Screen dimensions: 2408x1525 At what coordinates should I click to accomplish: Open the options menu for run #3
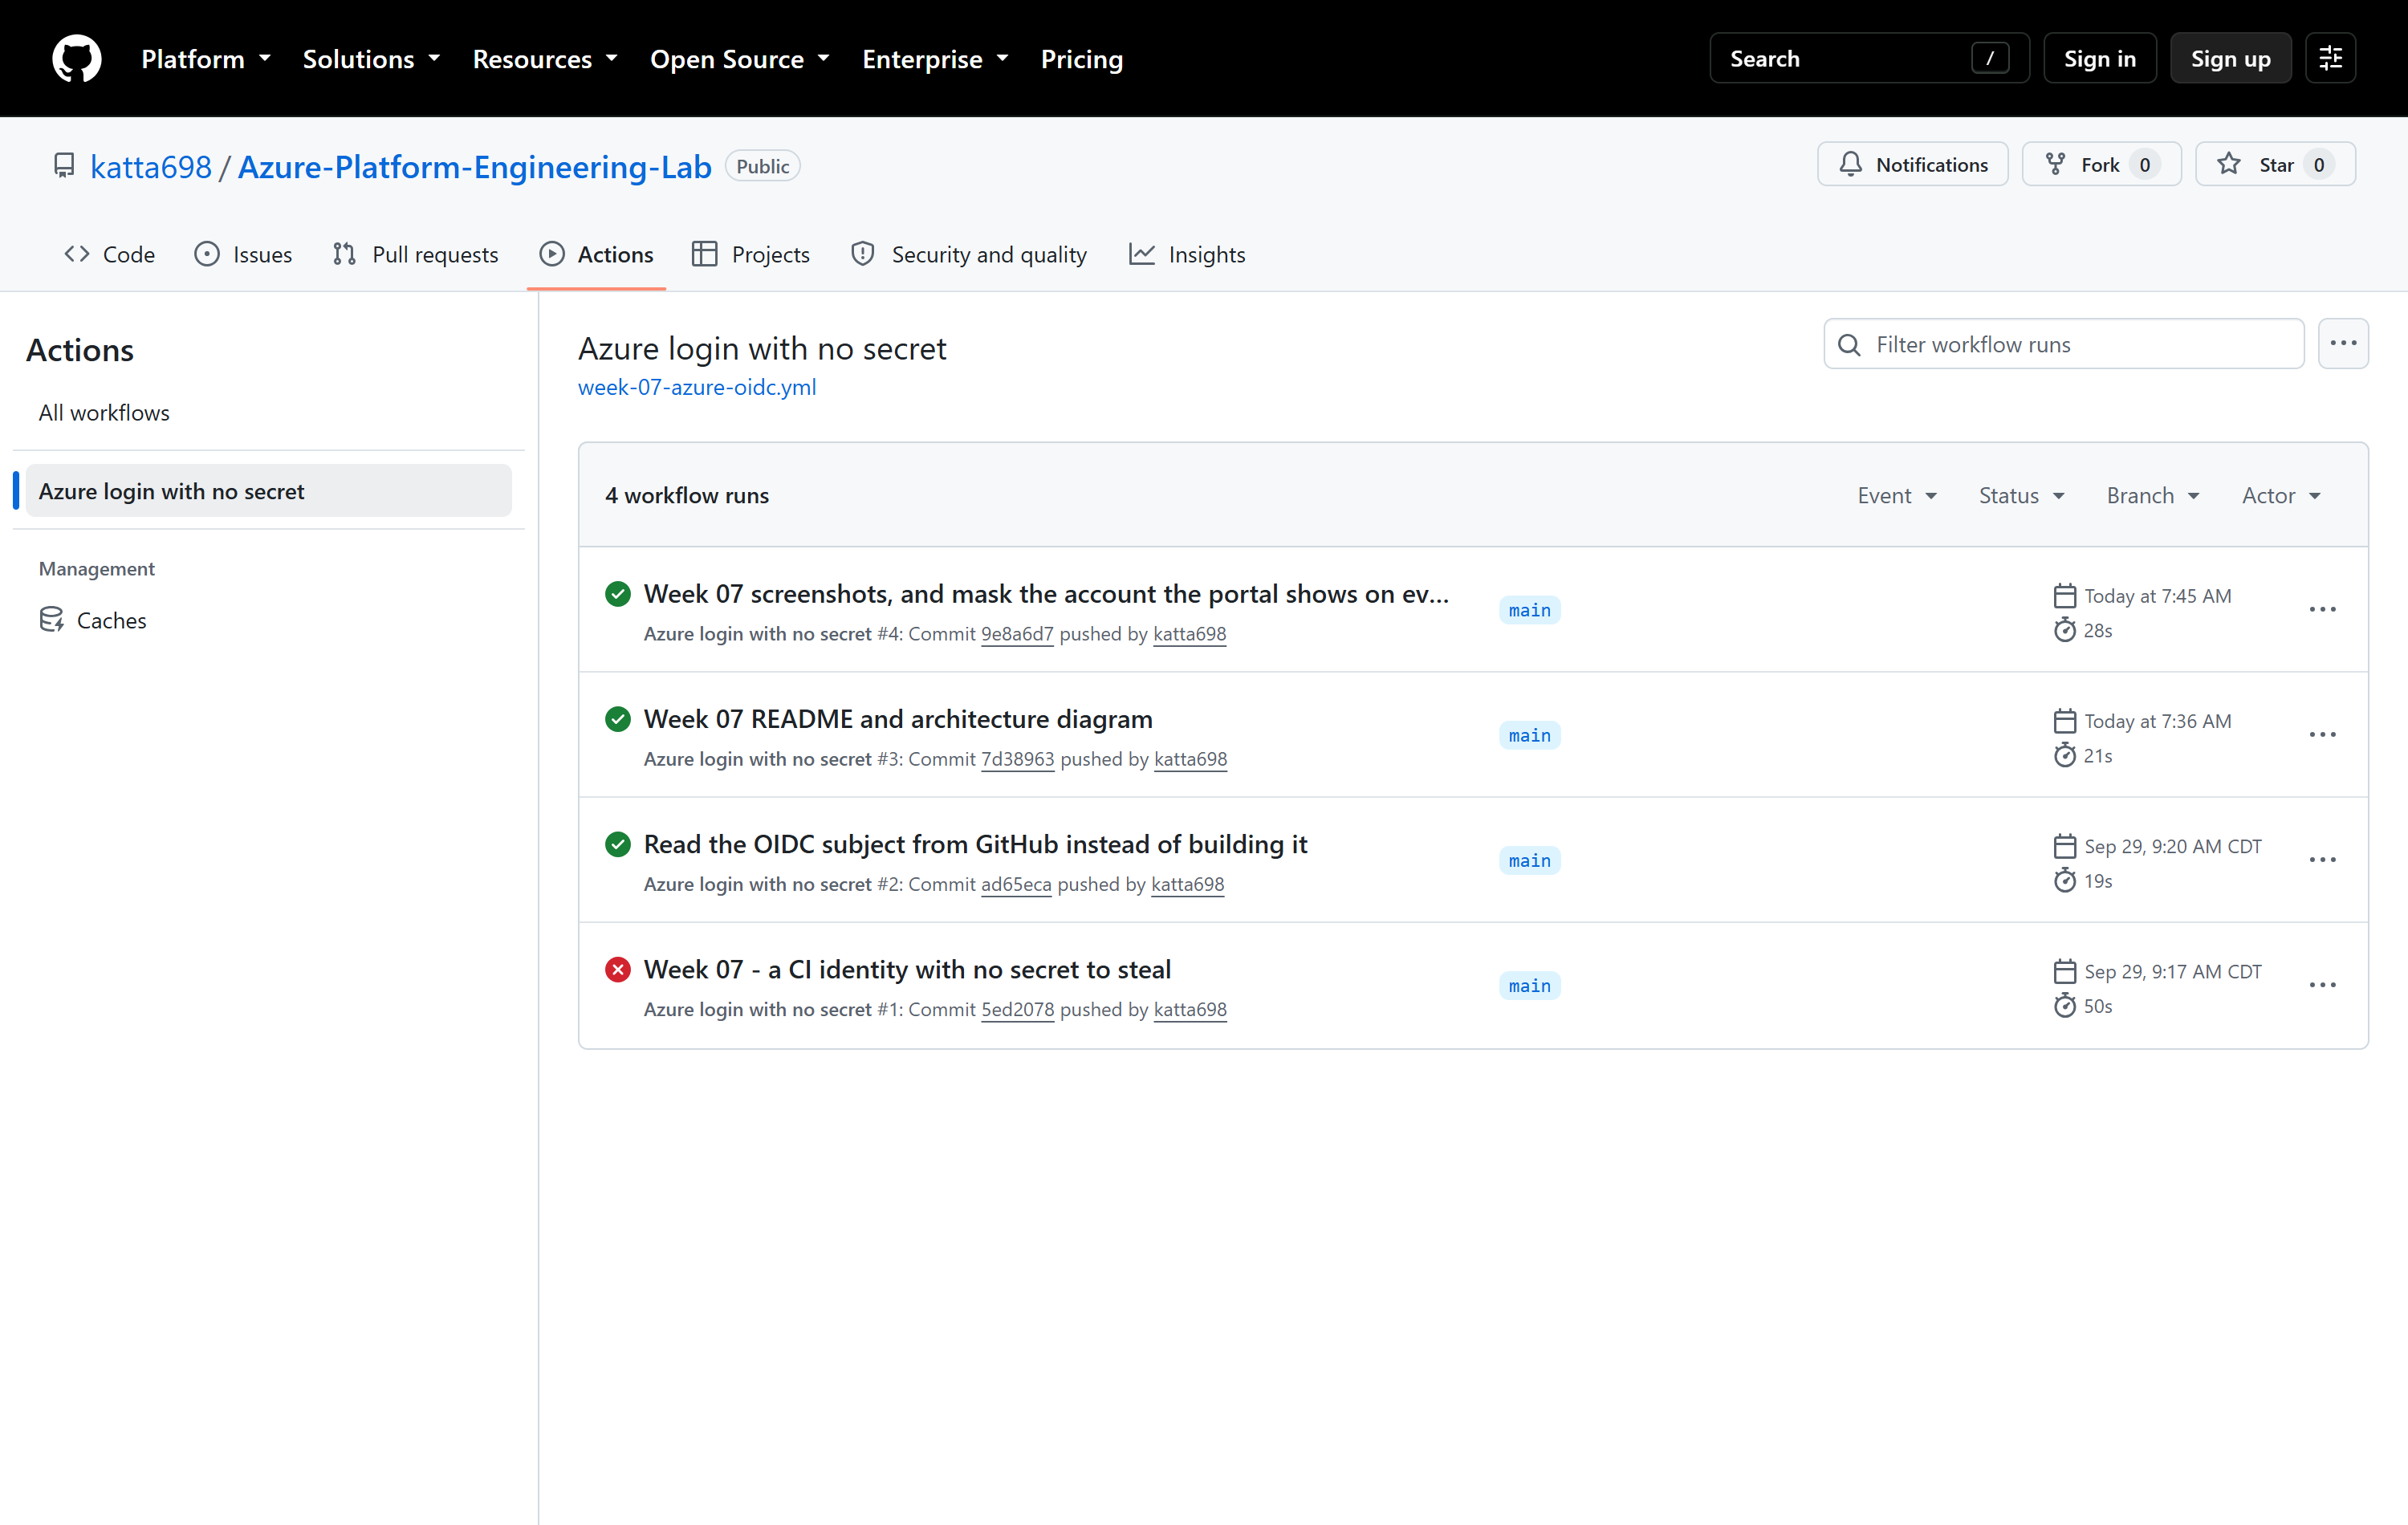coord(2322,734)
